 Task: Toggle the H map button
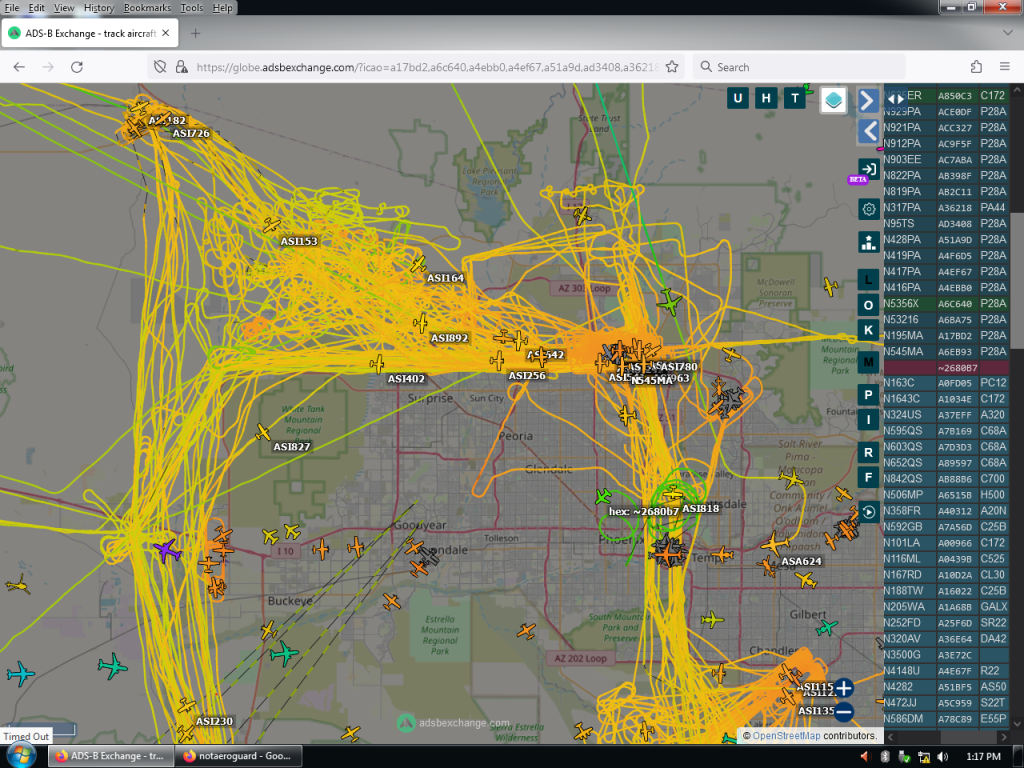(766, 98)
